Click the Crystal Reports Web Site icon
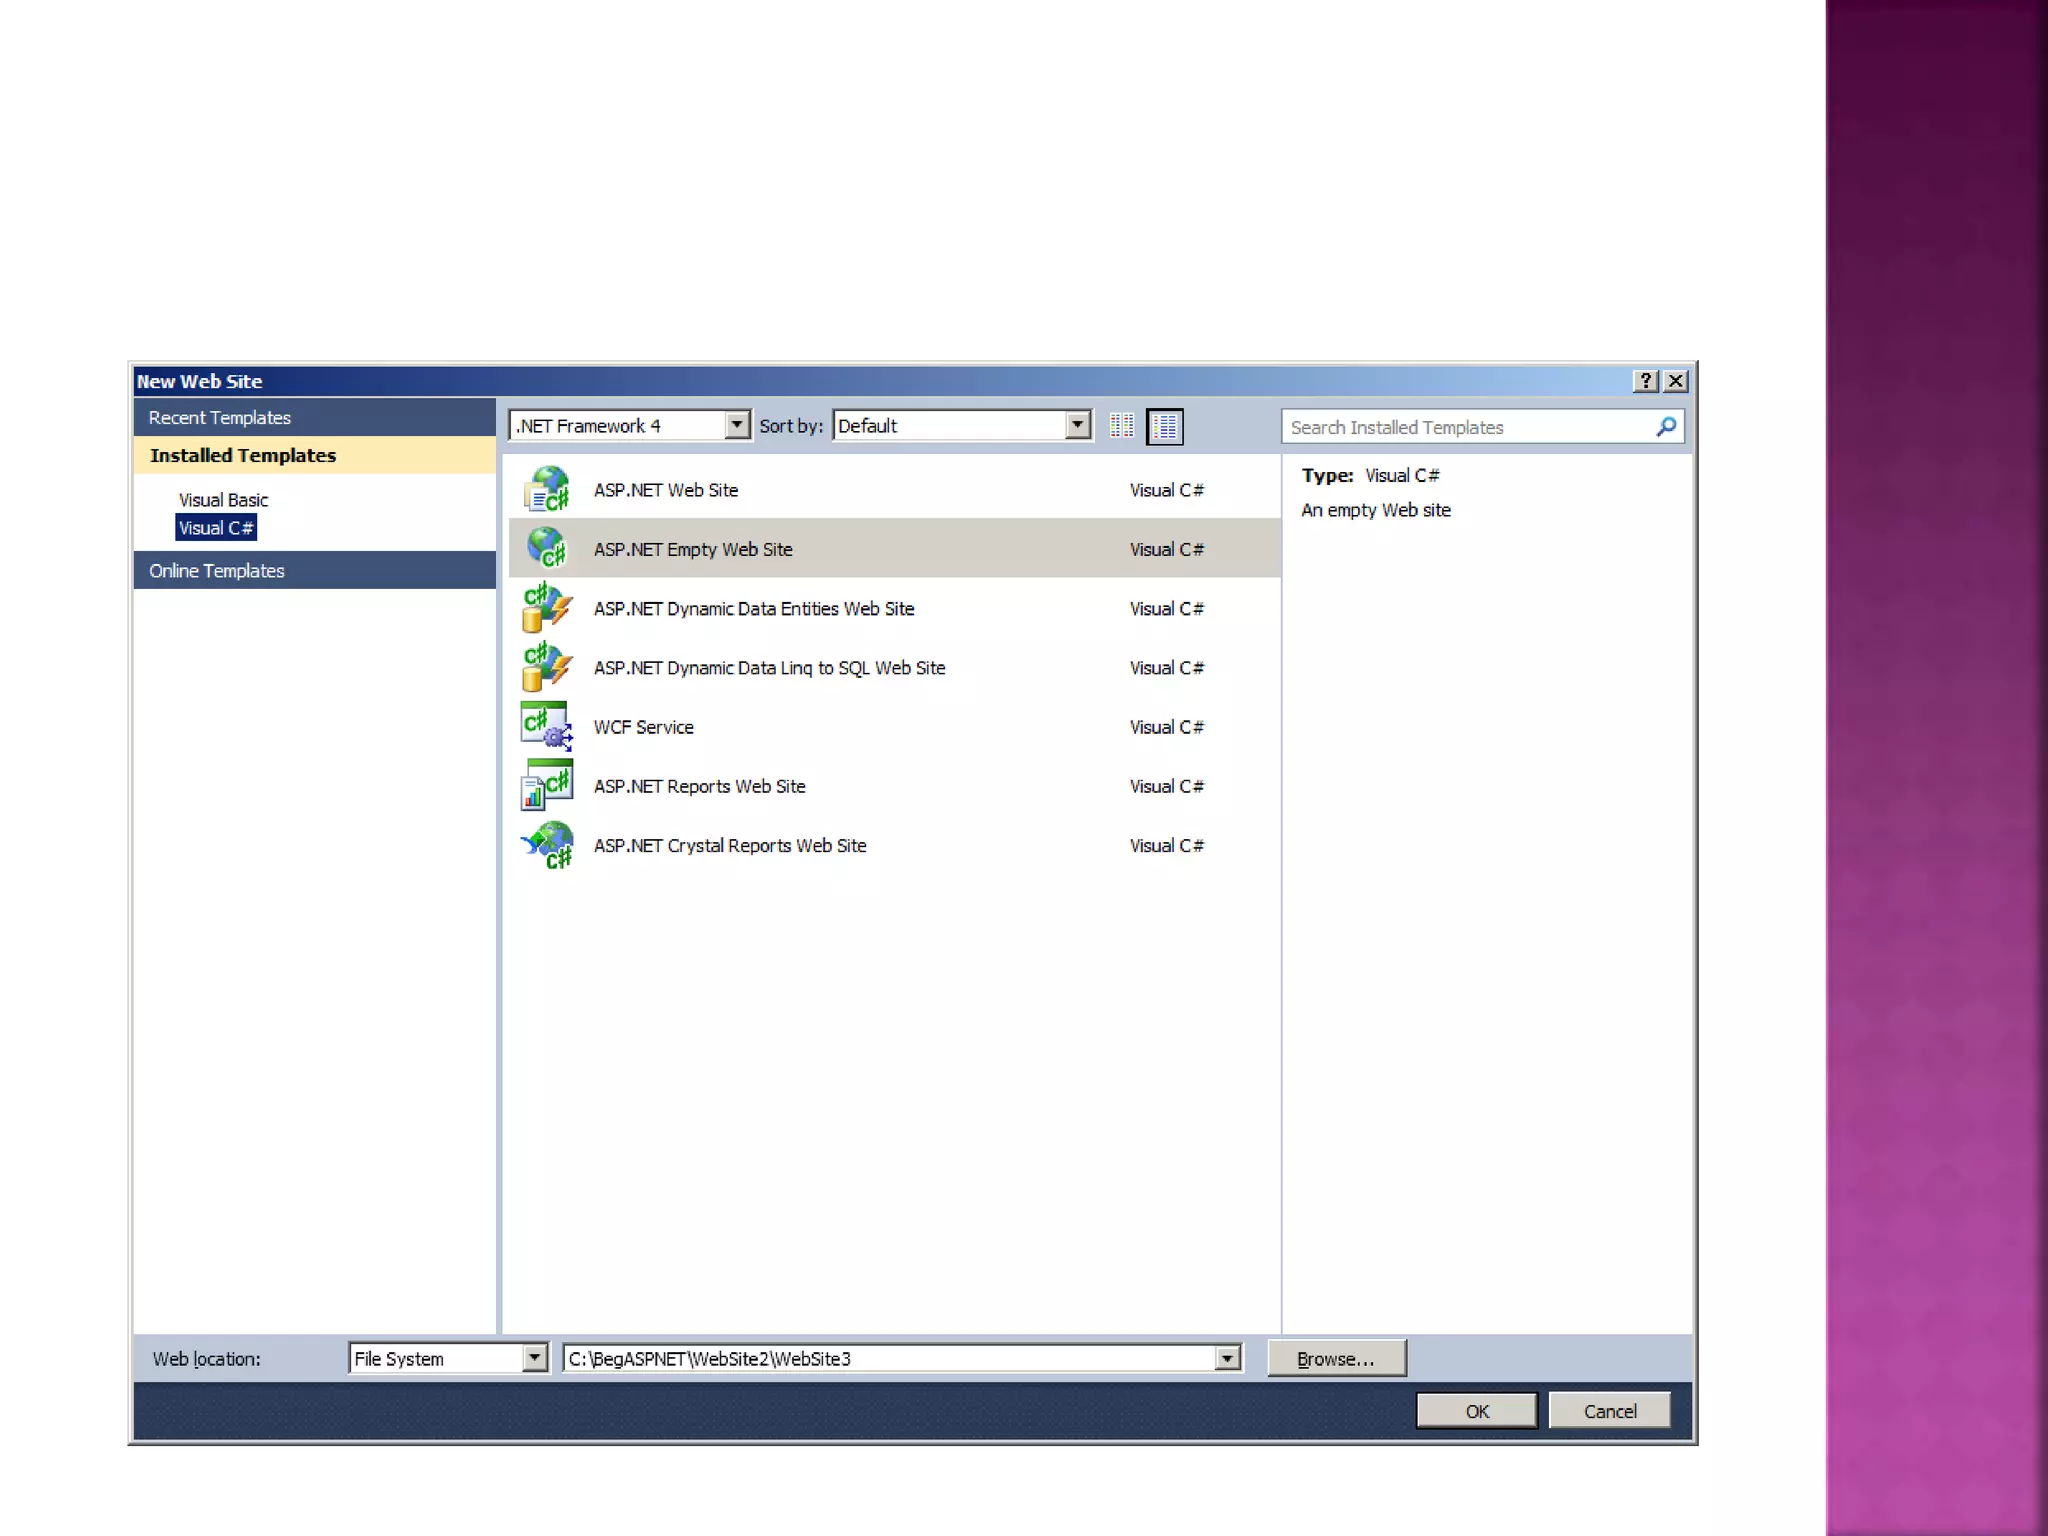2048x1536 pixels. pyautogui.click(x=546, y=845)
